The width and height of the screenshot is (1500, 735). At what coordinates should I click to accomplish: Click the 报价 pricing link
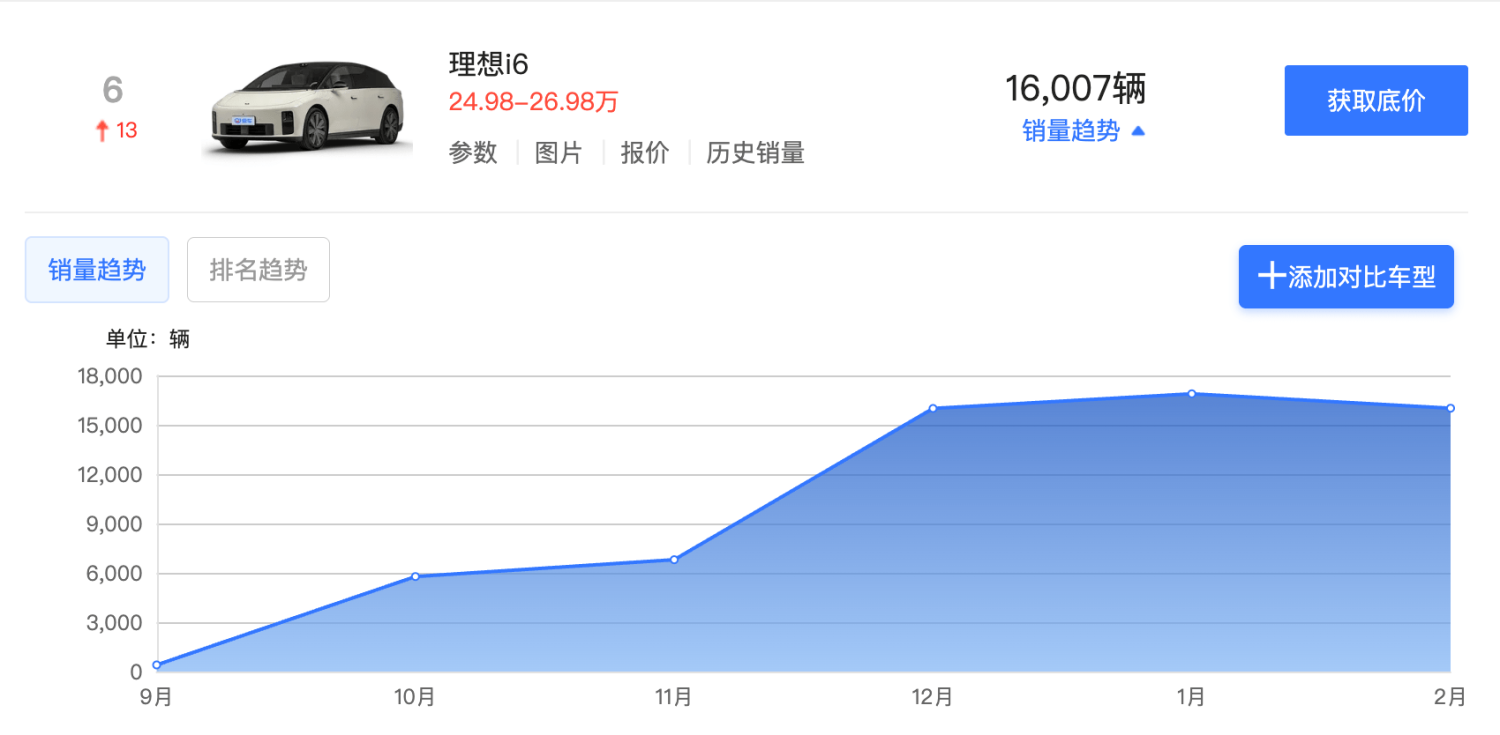[645, 153]
